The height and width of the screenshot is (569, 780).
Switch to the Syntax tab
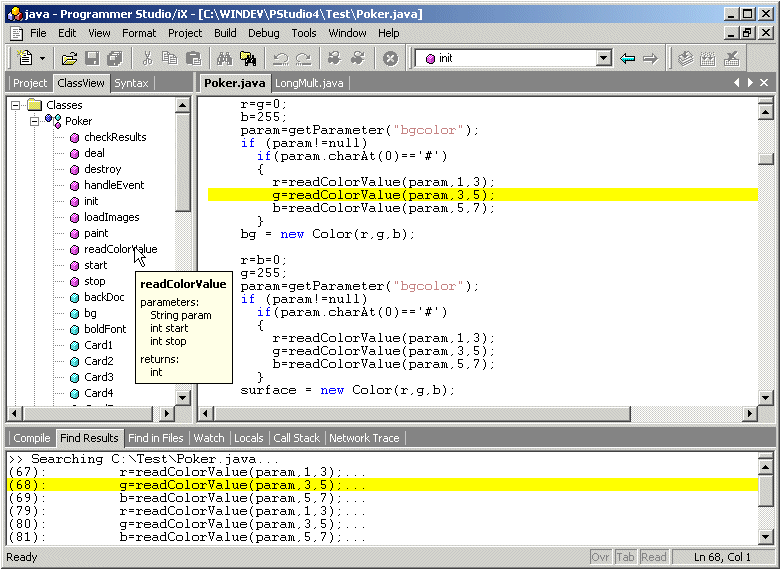tap(131, 83)
